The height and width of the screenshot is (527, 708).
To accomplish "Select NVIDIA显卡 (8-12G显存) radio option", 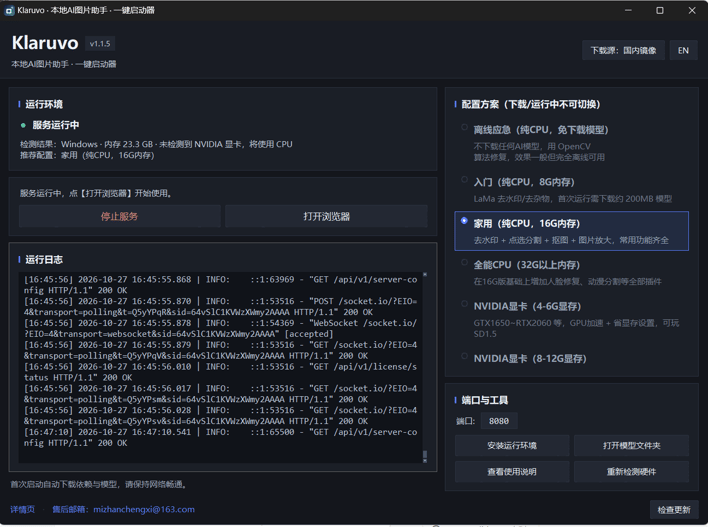I will 464,356.
